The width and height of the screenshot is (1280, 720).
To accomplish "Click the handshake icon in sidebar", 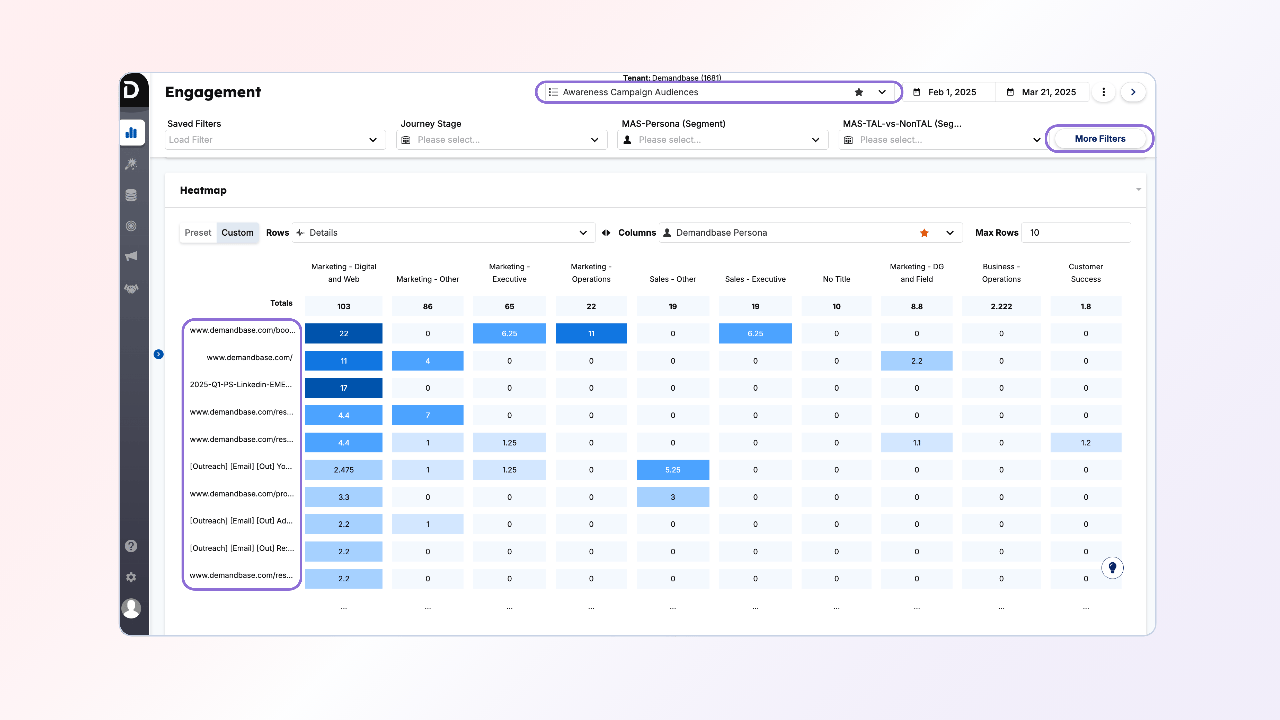I will (131, 288).
